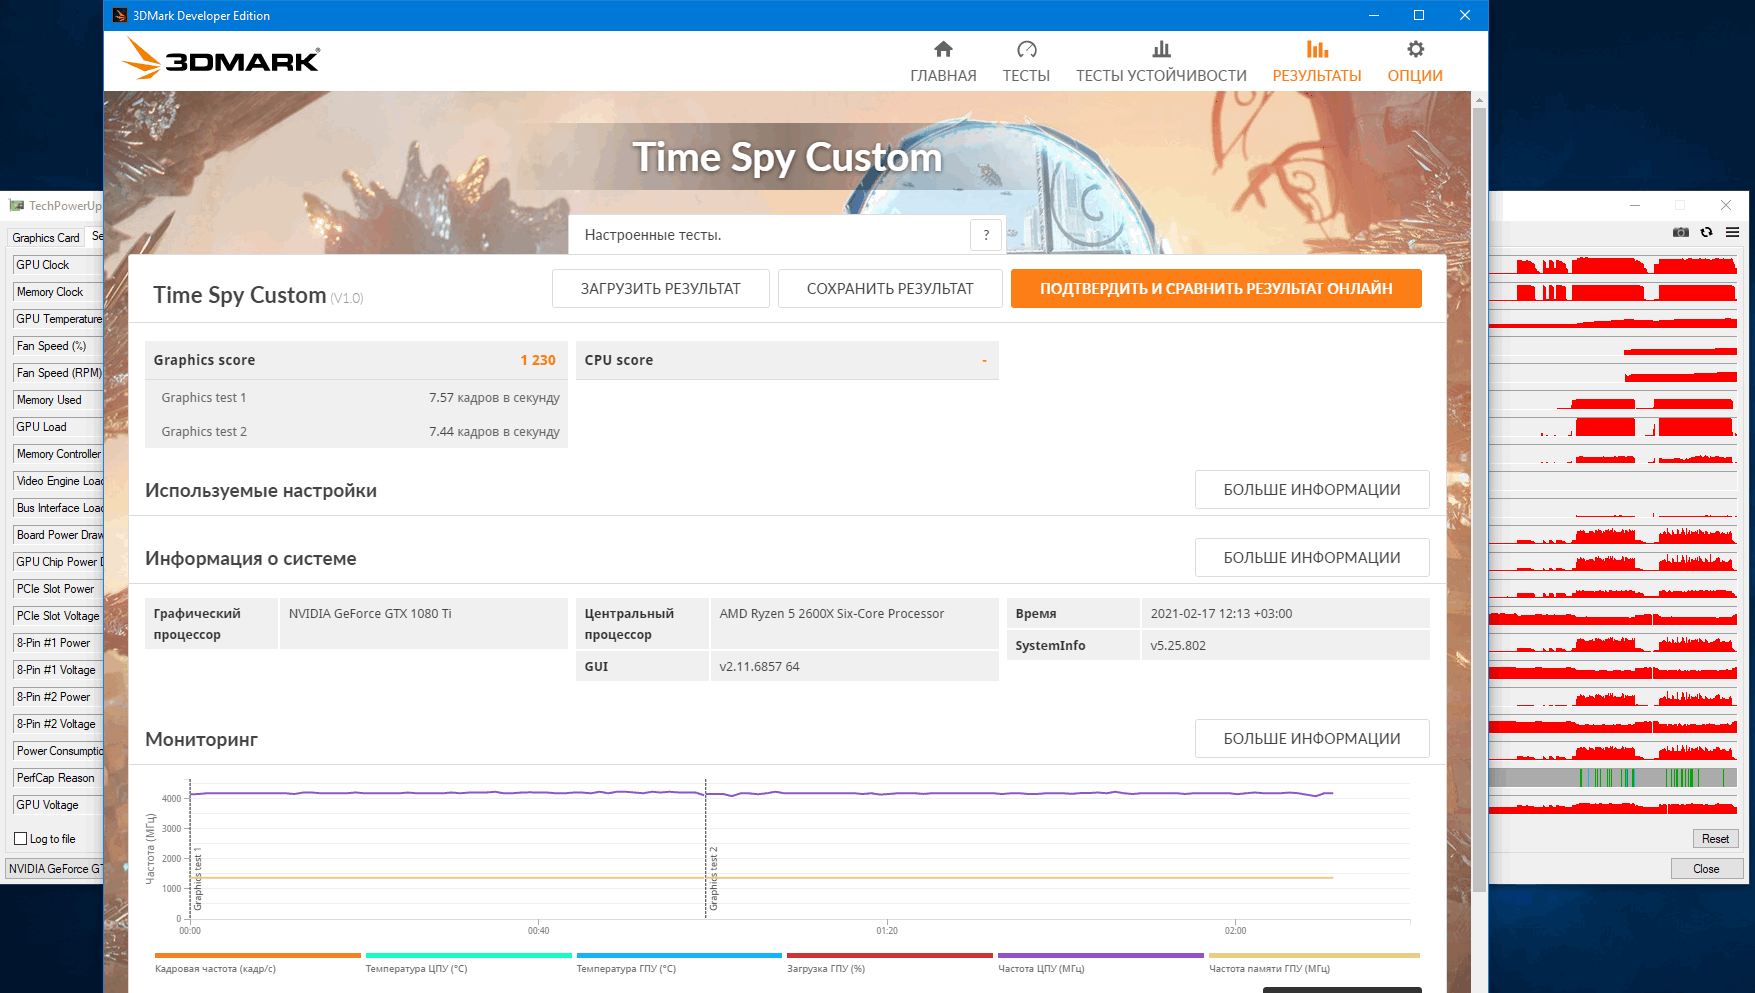Select GPU Voltage sensor in GPU-Z
Image resolution: width=1755 pixels, height=993 pixels.
(x=58, y=805)
